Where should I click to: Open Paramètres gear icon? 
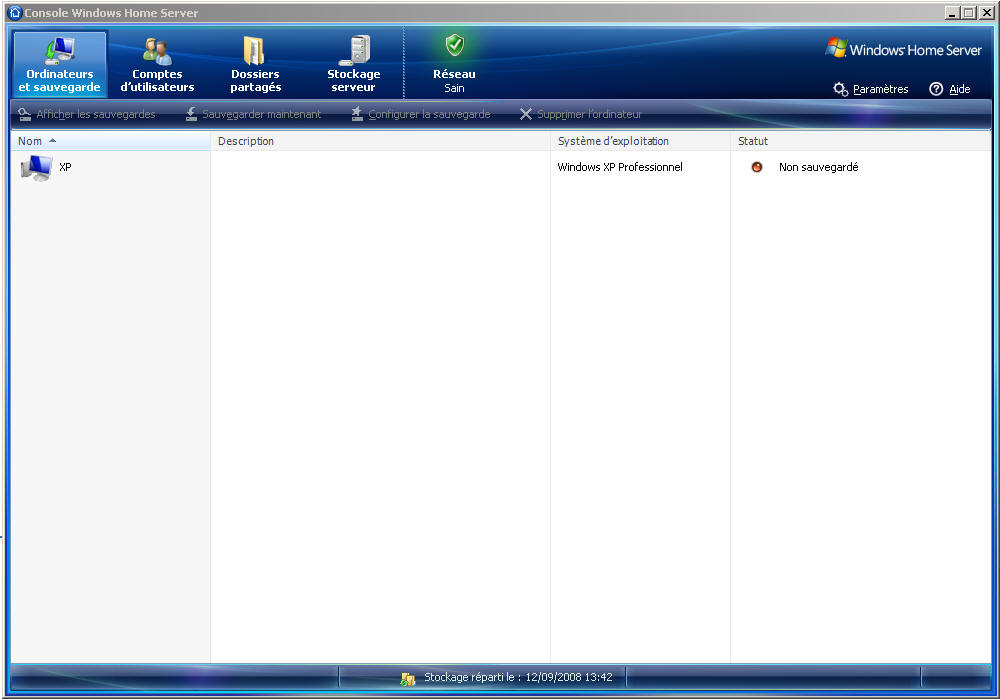[x=841, y=89]
